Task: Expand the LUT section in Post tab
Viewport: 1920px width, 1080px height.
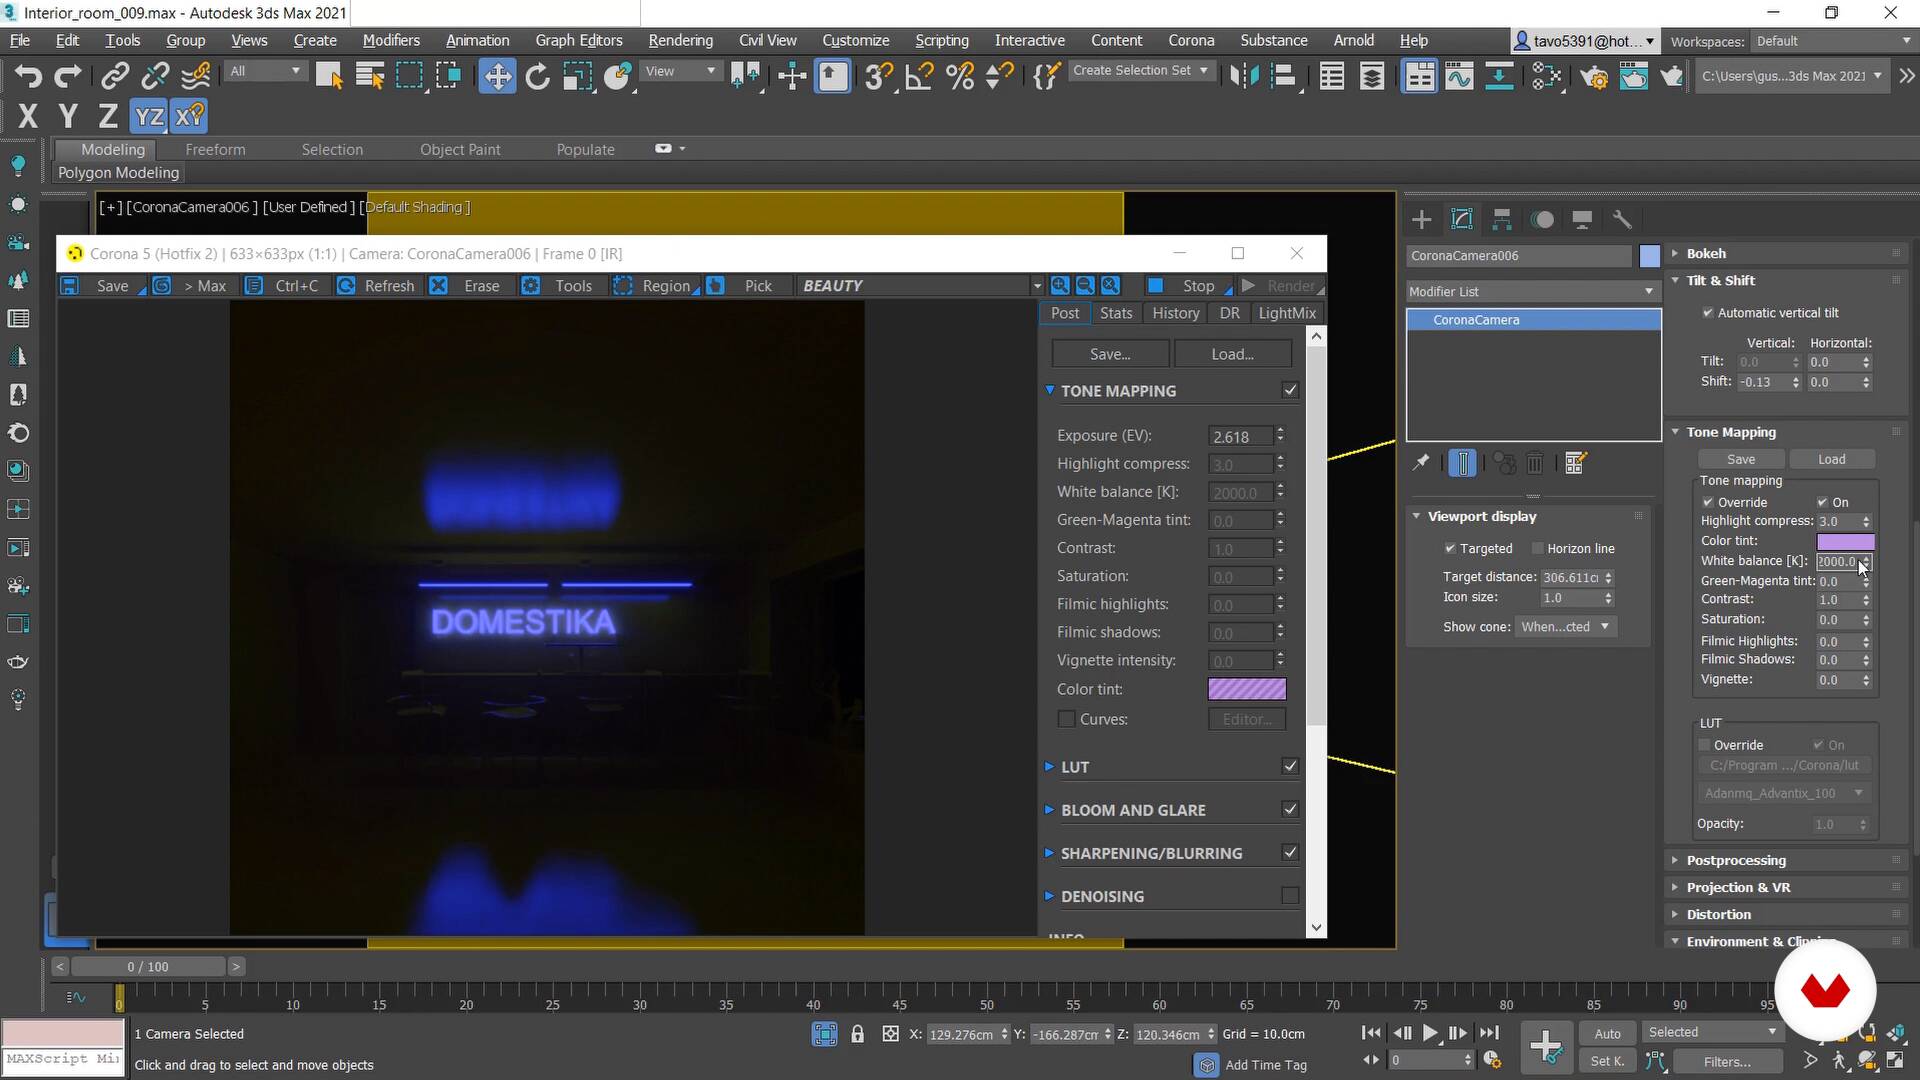Action: pyautogui.click(x=1074, y=767)
